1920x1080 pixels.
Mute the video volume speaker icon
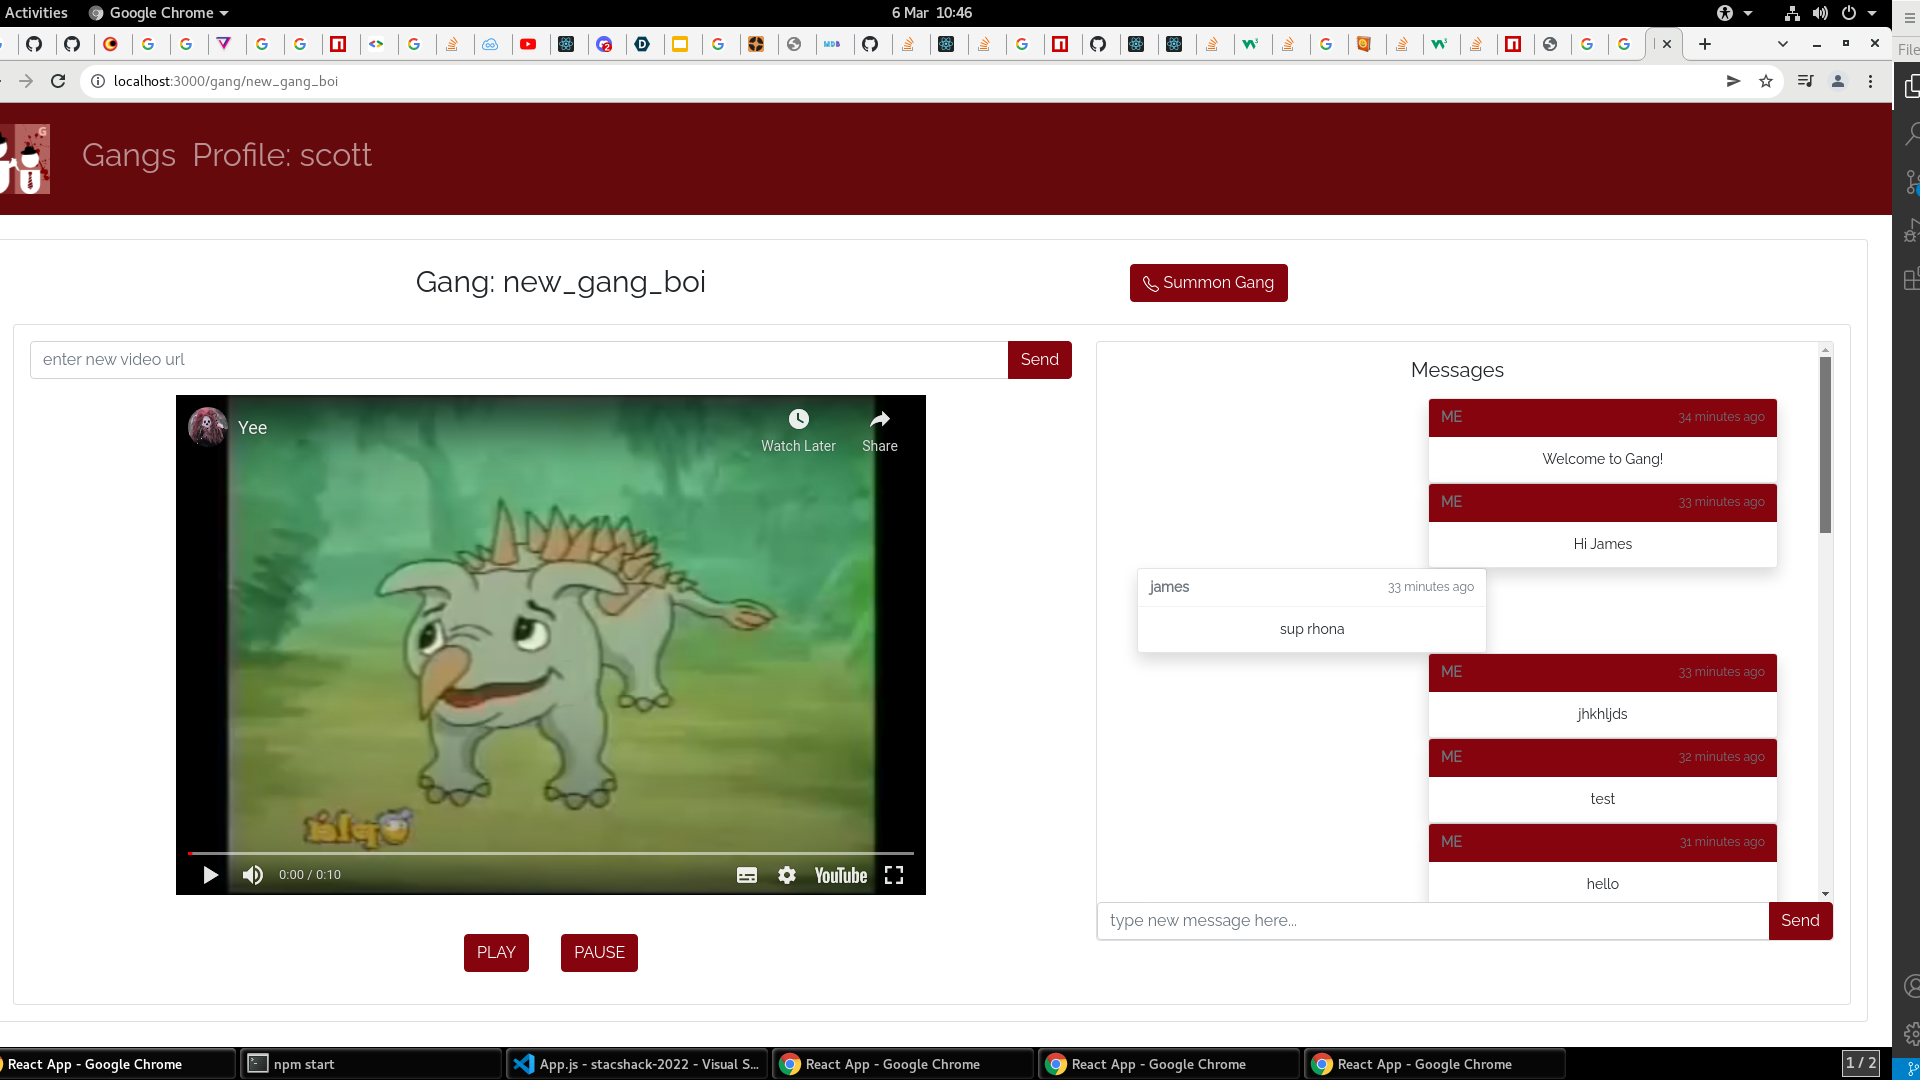point(253,875)
